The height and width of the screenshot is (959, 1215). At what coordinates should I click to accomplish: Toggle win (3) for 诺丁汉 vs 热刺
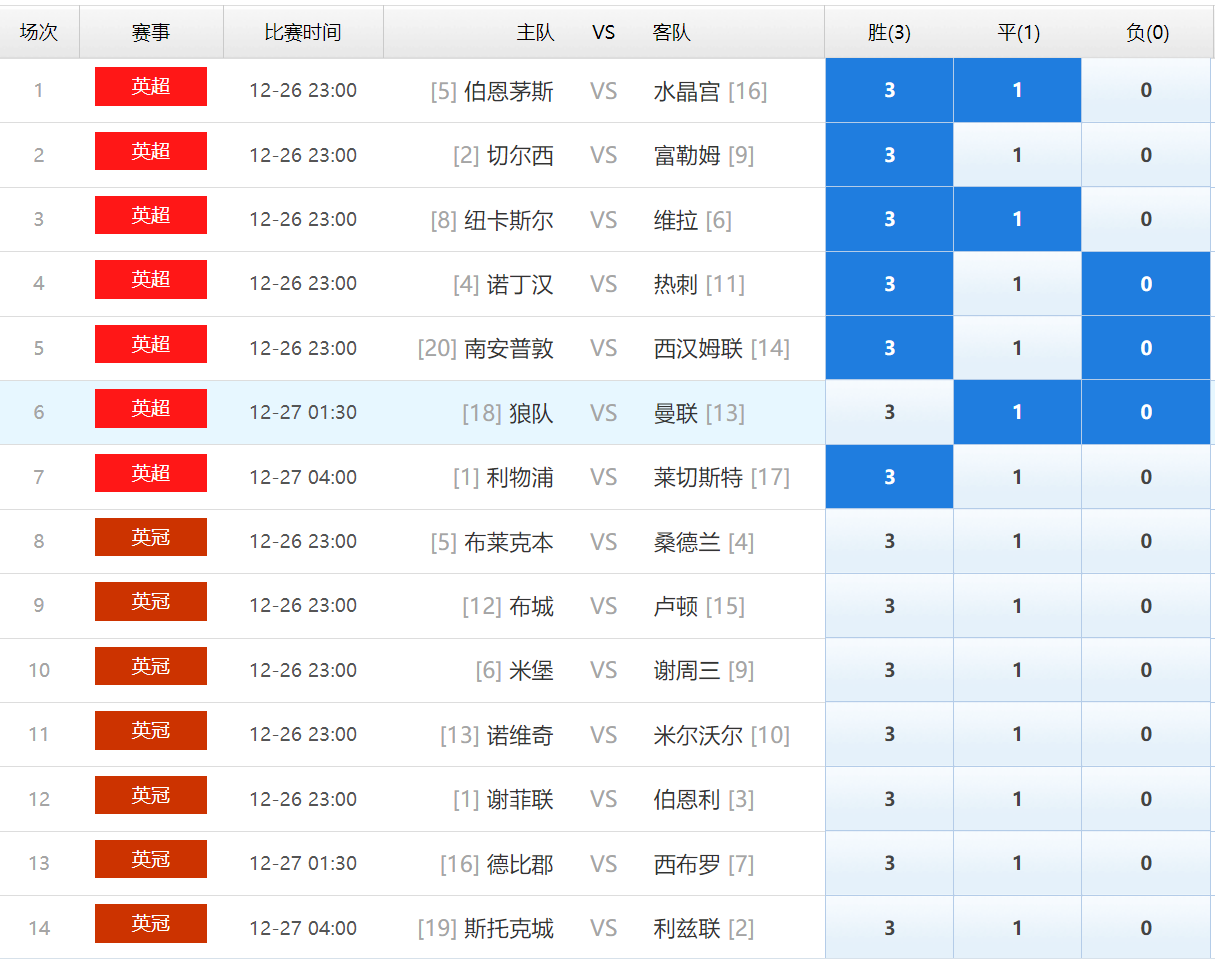(x=889, y=284)
